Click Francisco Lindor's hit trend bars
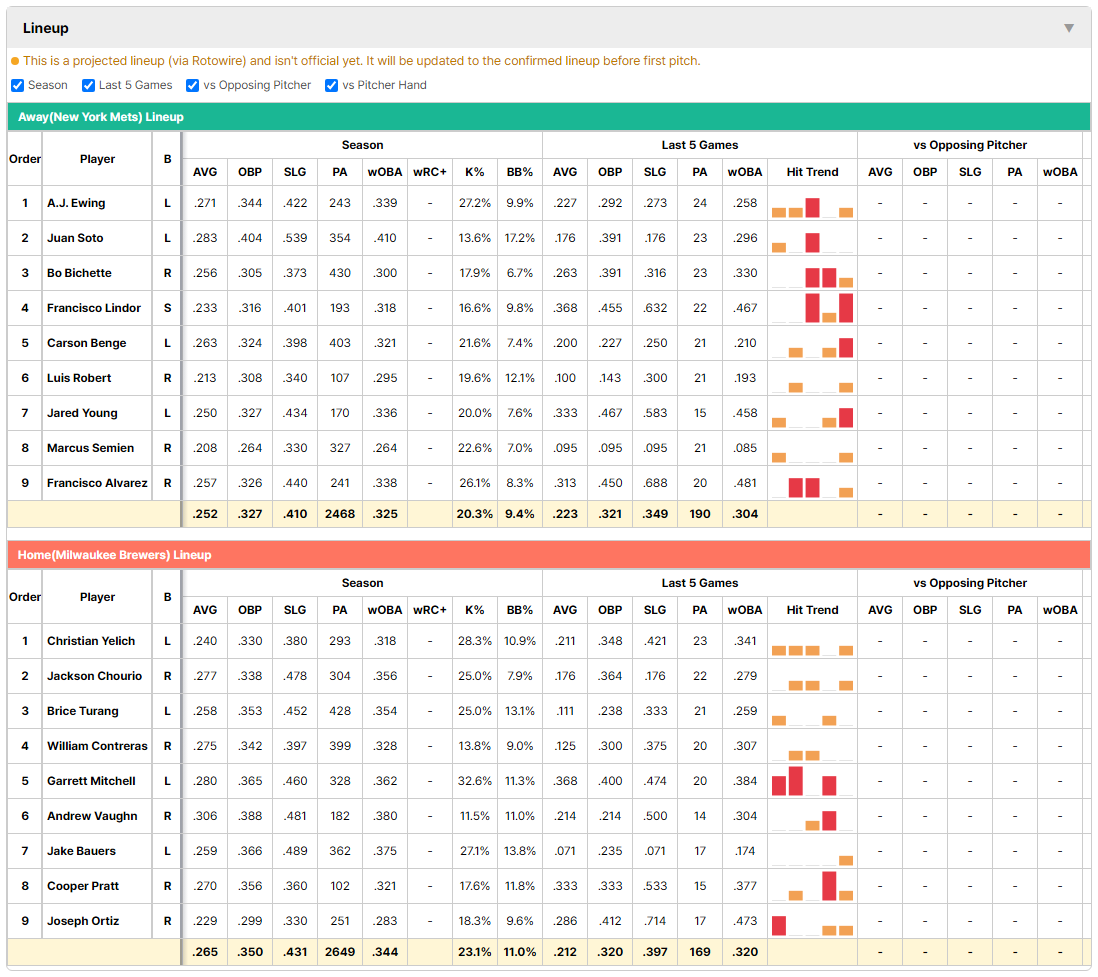 tap(812, 308)
